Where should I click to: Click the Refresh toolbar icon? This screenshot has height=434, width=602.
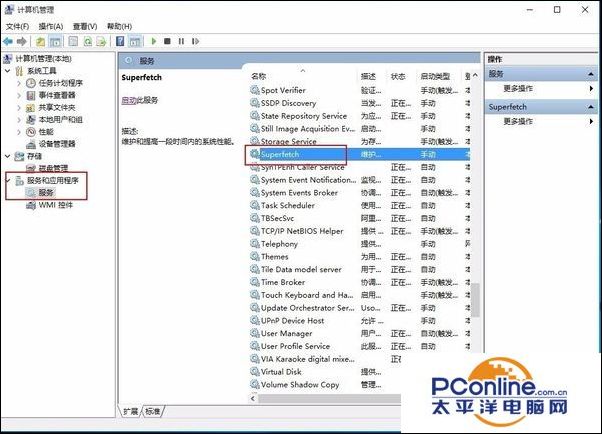click(87, 41)
